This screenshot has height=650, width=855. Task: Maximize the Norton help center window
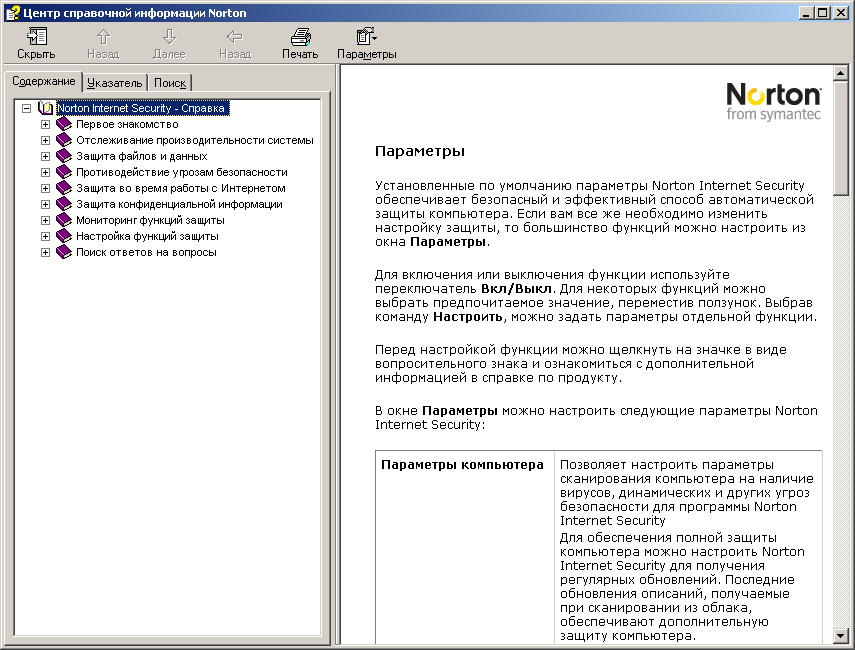pos(822,13)
